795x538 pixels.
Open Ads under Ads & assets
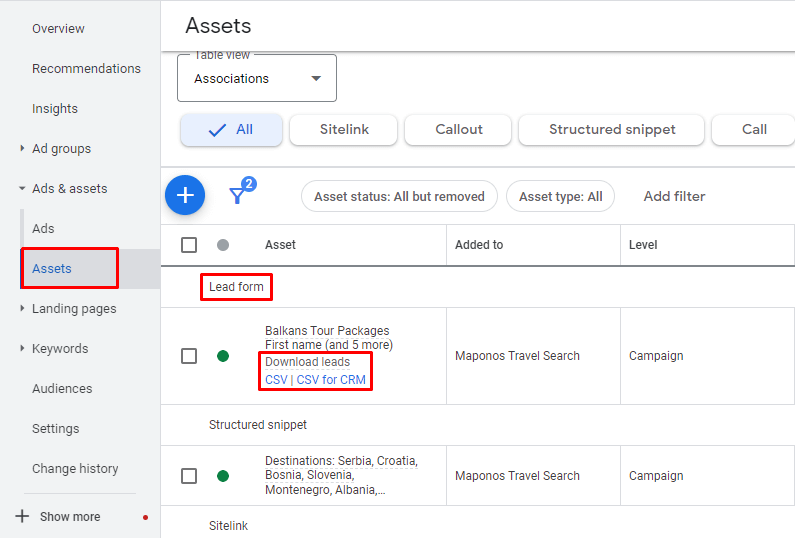(43, 229)
